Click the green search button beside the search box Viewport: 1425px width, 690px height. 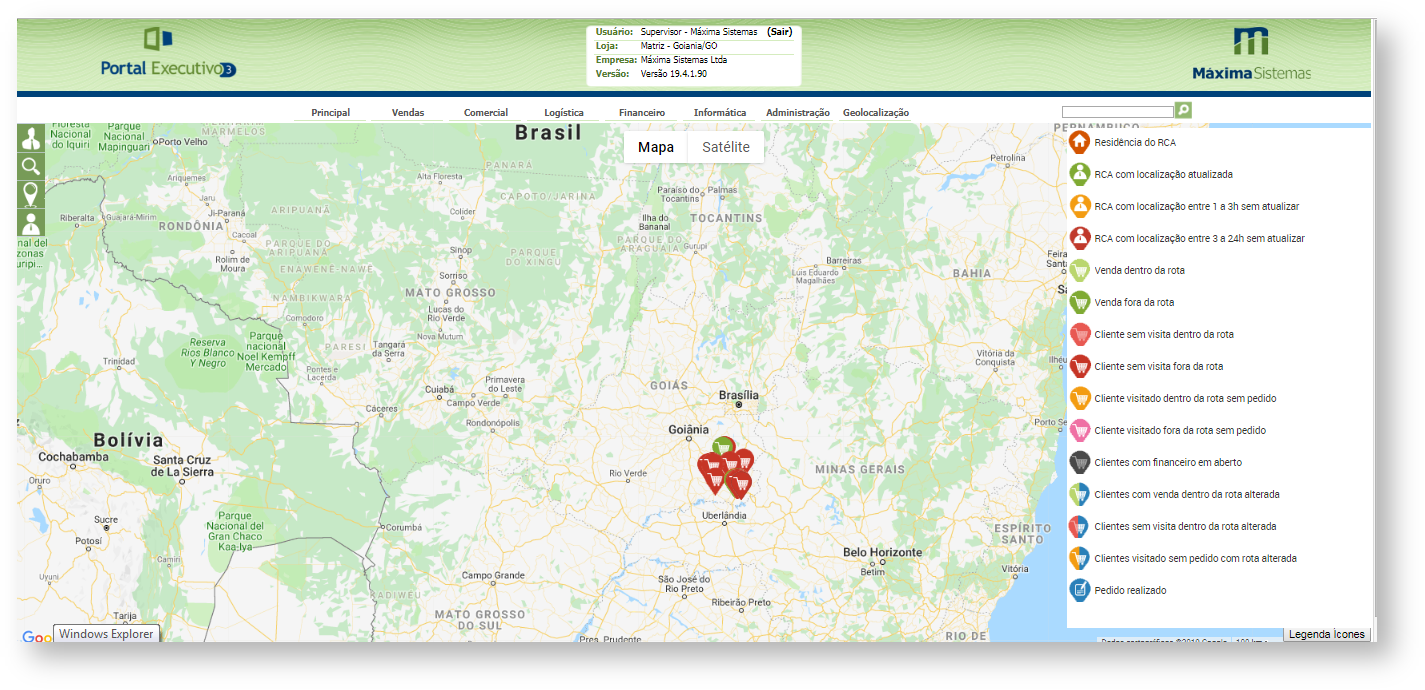tap(1183, 110)
